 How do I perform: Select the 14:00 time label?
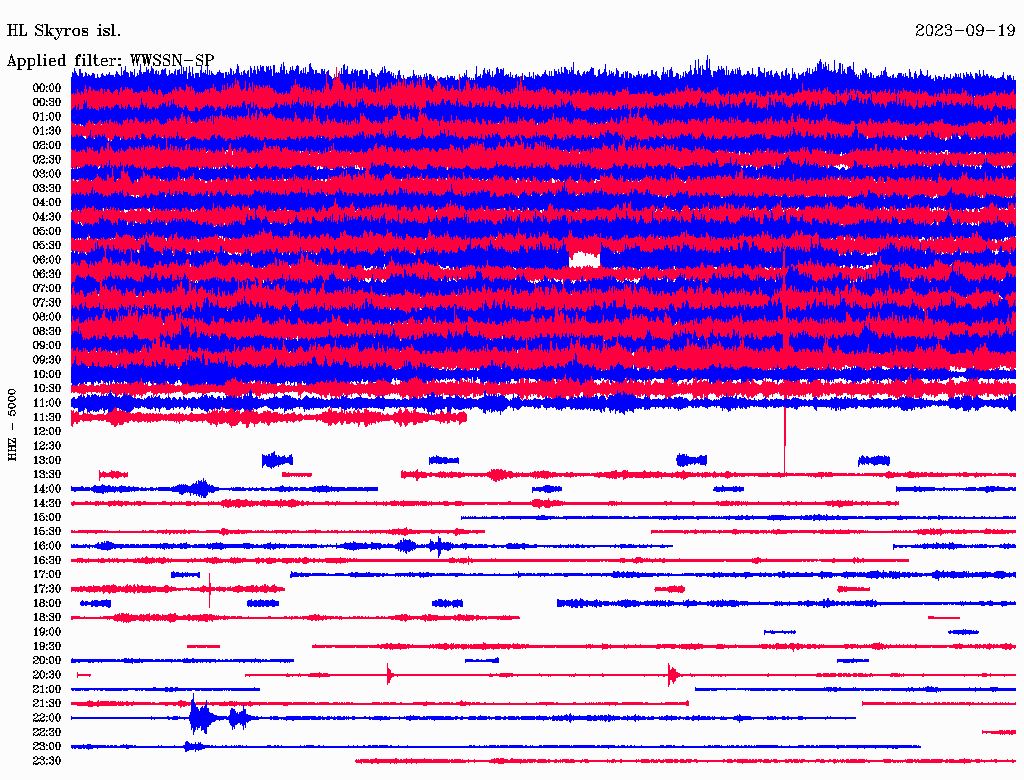(47, 489)
